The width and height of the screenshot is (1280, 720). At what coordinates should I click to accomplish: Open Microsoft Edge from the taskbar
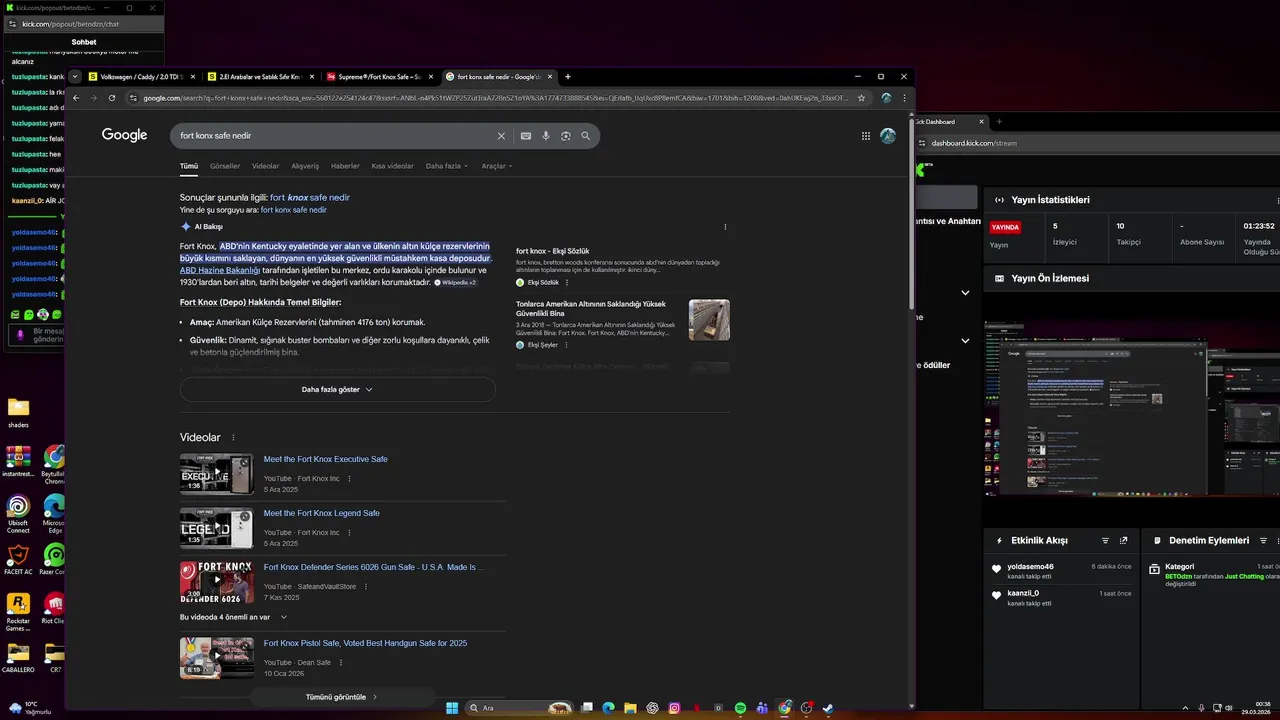click(x=608, y=708)
